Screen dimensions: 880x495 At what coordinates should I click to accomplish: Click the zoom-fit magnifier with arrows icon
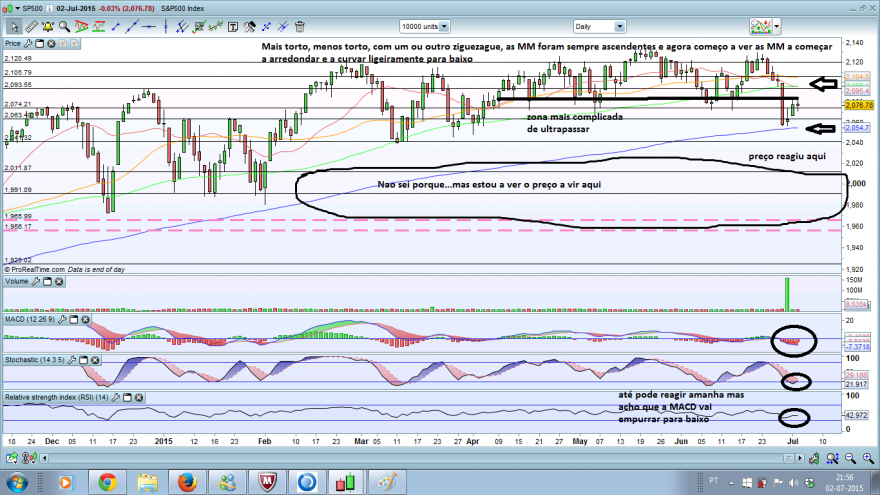pos(832,459)
